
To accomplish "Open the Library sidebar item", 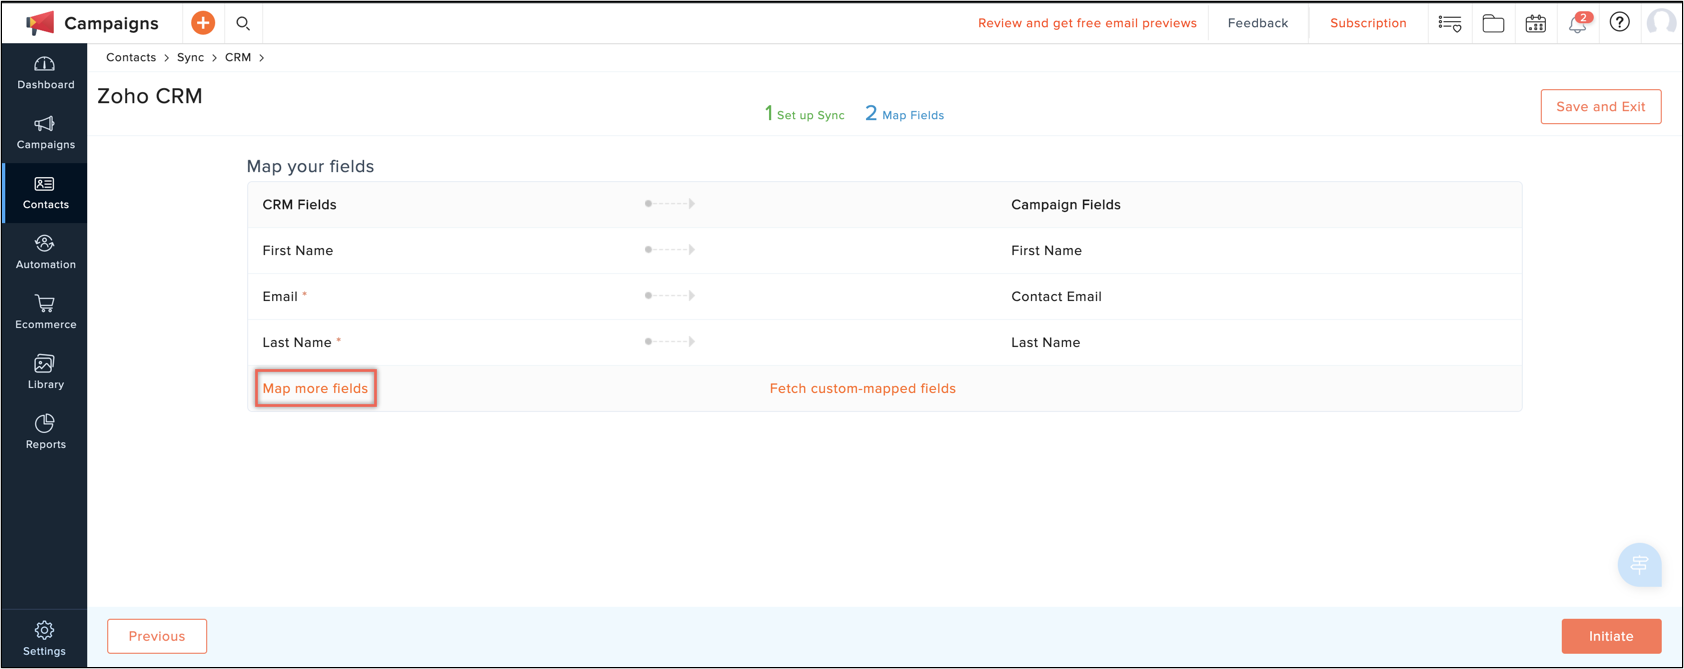I will (45, 373).
